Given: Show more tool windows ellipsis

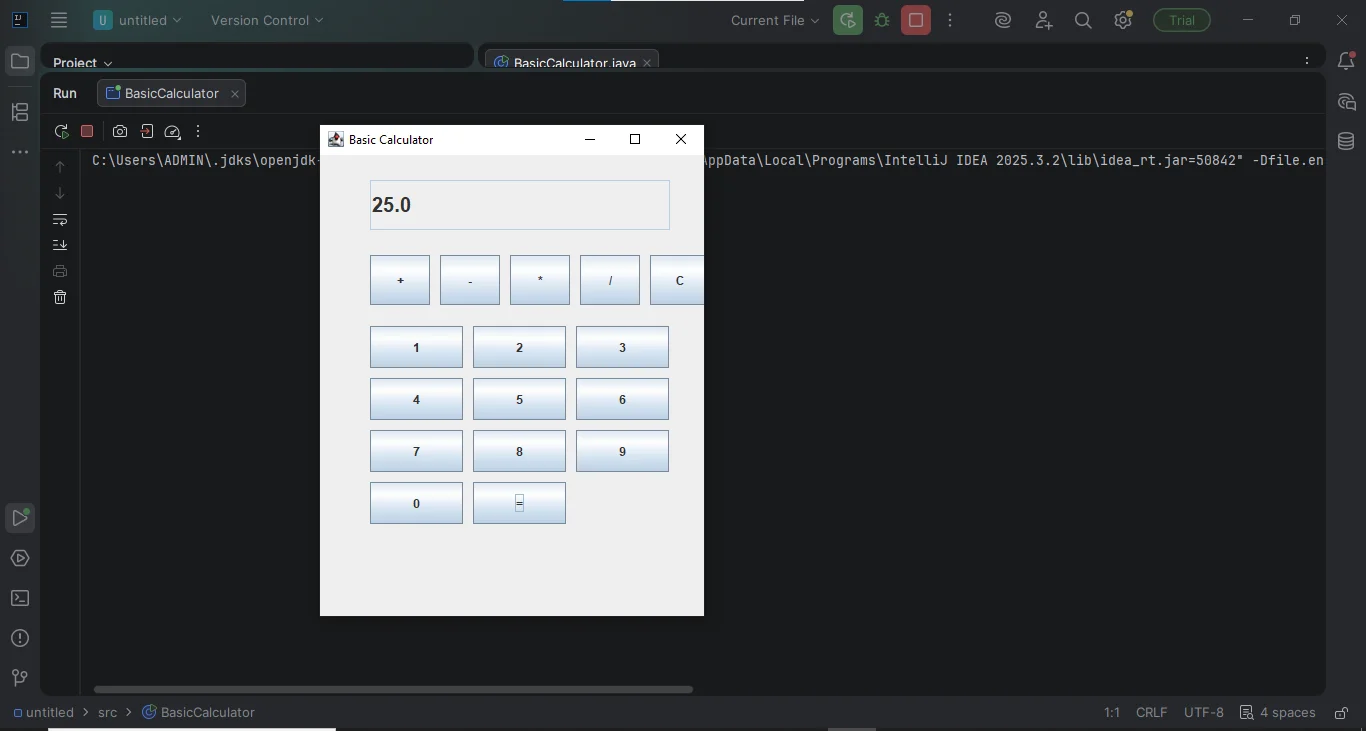Looking at the screenshot, I should pos(19,152).
